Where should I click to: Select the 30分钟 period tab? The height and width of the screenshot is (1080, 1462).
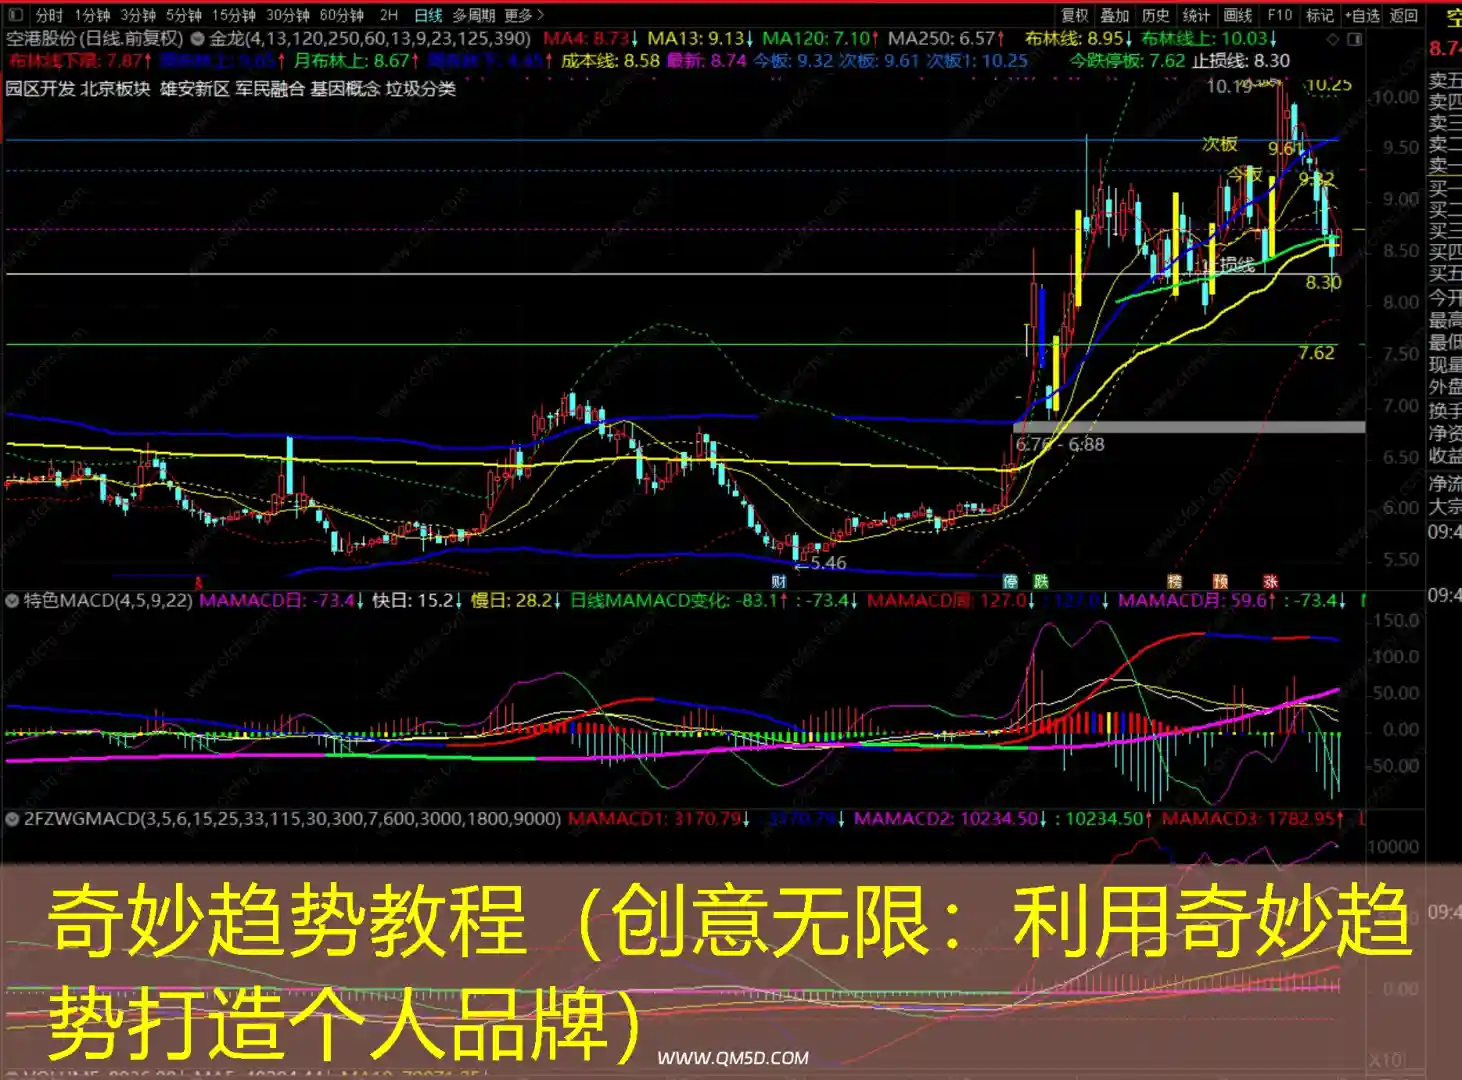pyautogui.click(x=288, y=15)
